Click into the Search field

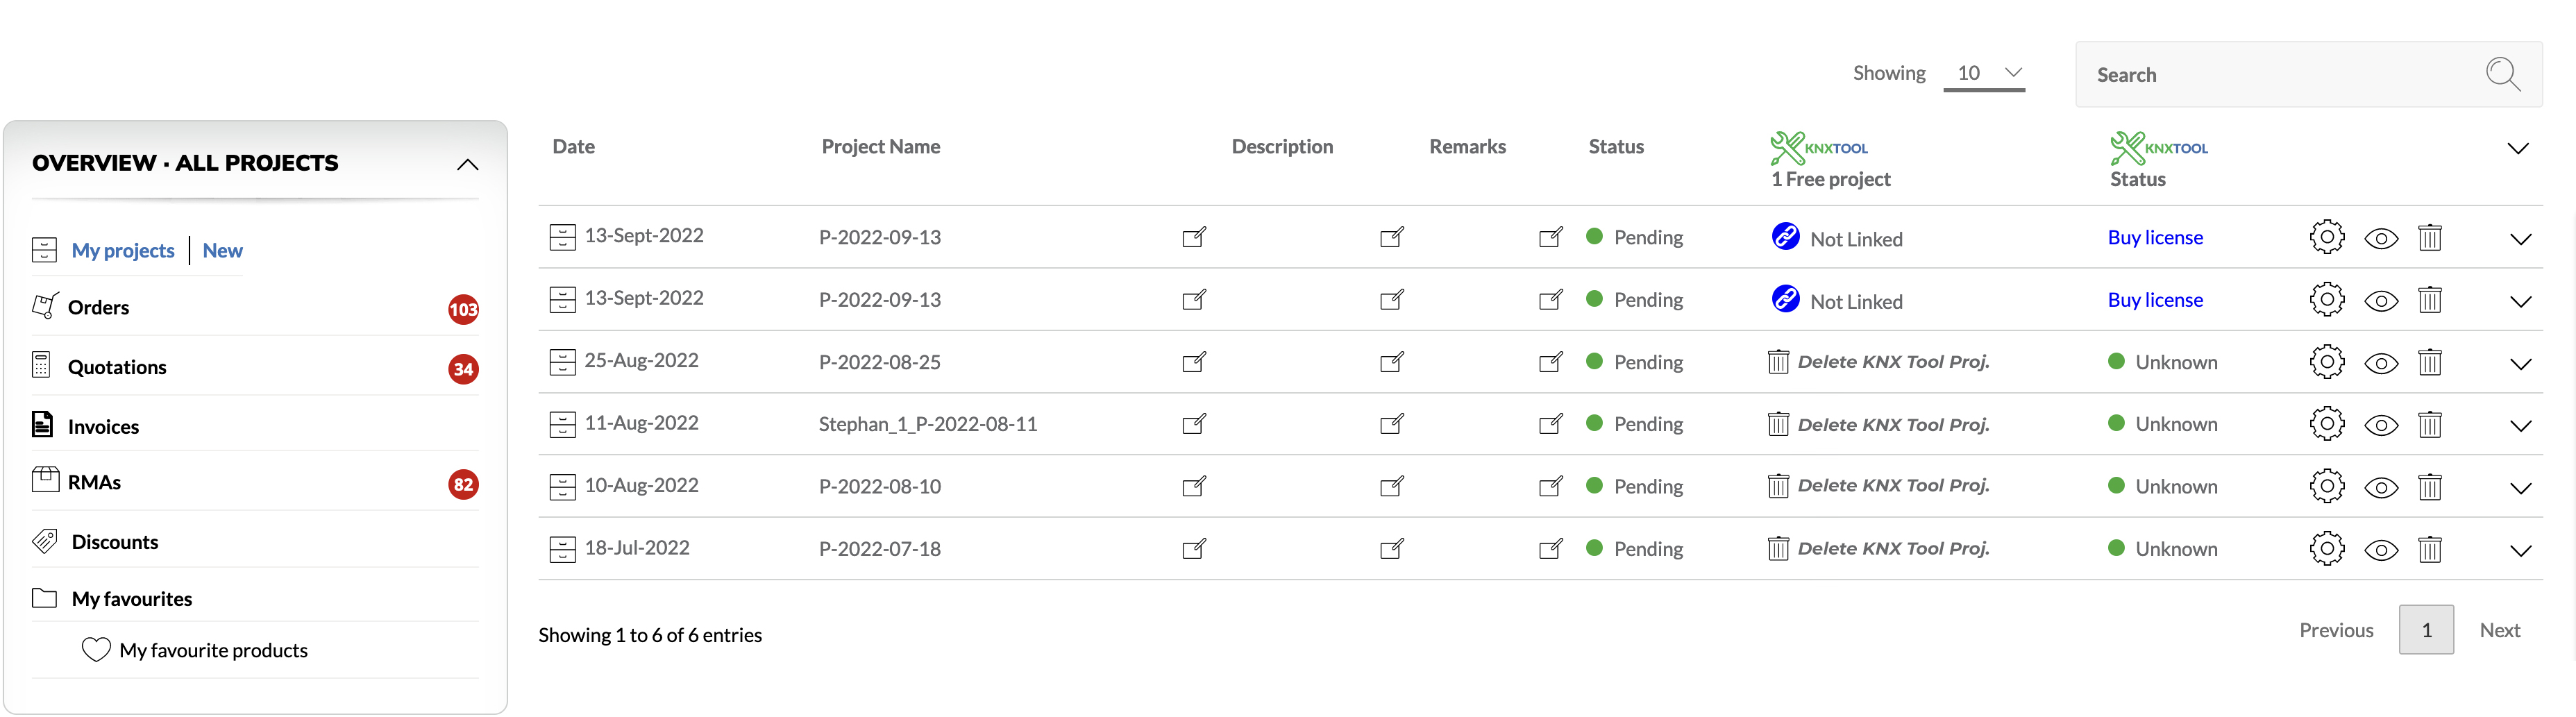pos(2280,75)
